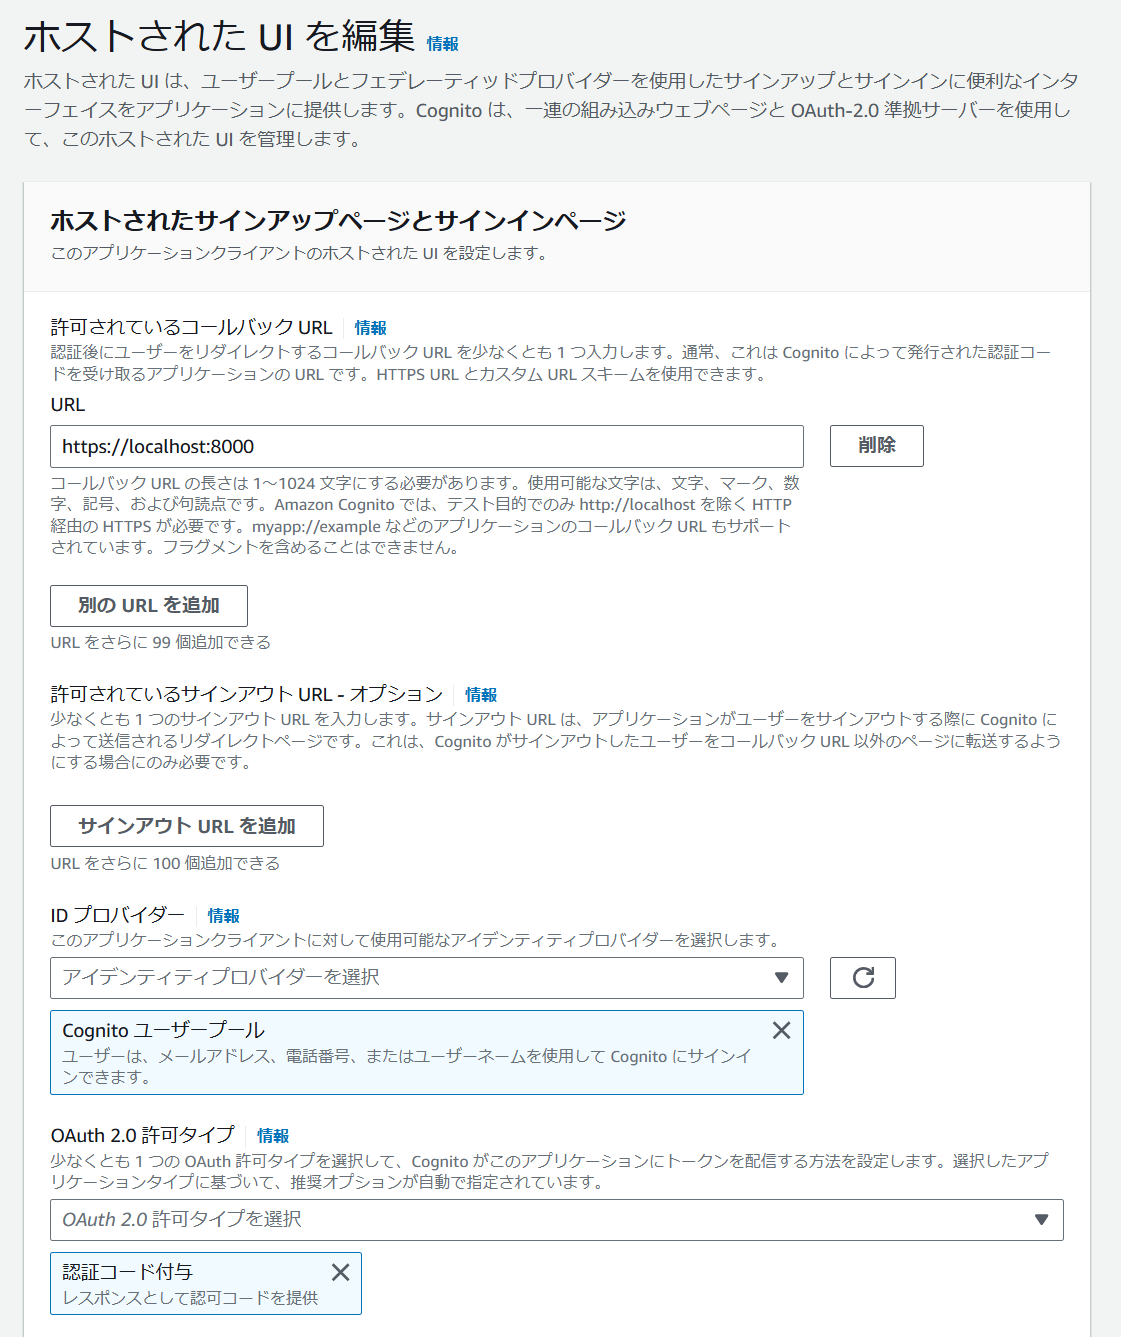Click the dropdown arrow on アイデンティティプロバイダーを選択
Image resolution: width=1121 pixels, height=1337 pixels.
point(783,978)
